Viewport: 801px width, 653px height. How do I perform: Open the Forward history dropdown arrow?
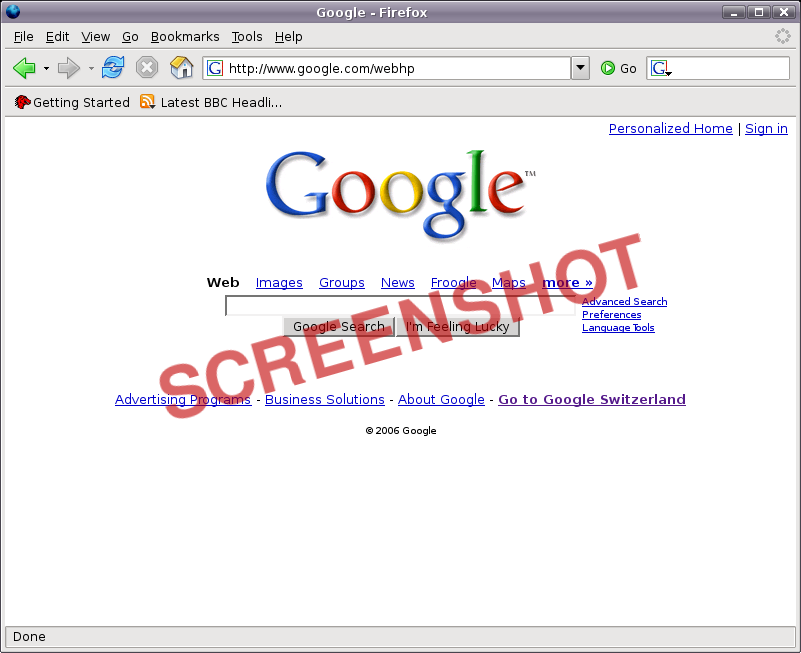click(91, 68)
